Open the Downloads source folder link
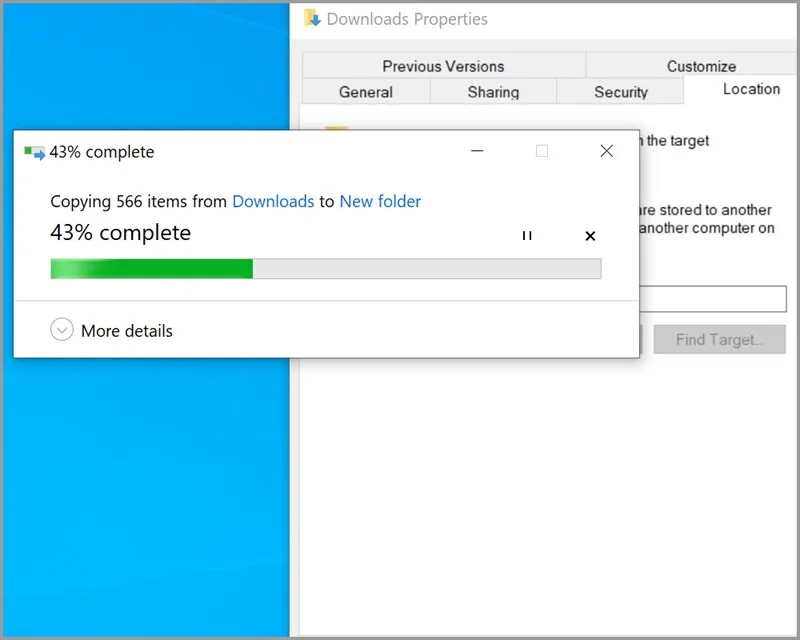Viewport: 800px width, 640px height. [273, 201]
